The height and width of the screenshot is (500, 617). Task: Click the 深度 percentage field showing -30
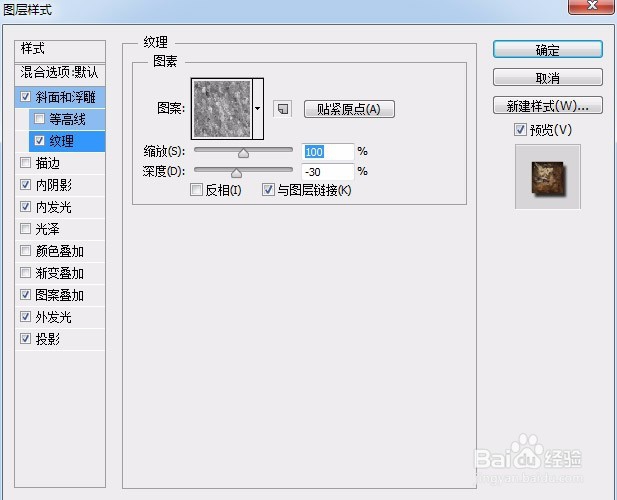[x=327, y=172]
